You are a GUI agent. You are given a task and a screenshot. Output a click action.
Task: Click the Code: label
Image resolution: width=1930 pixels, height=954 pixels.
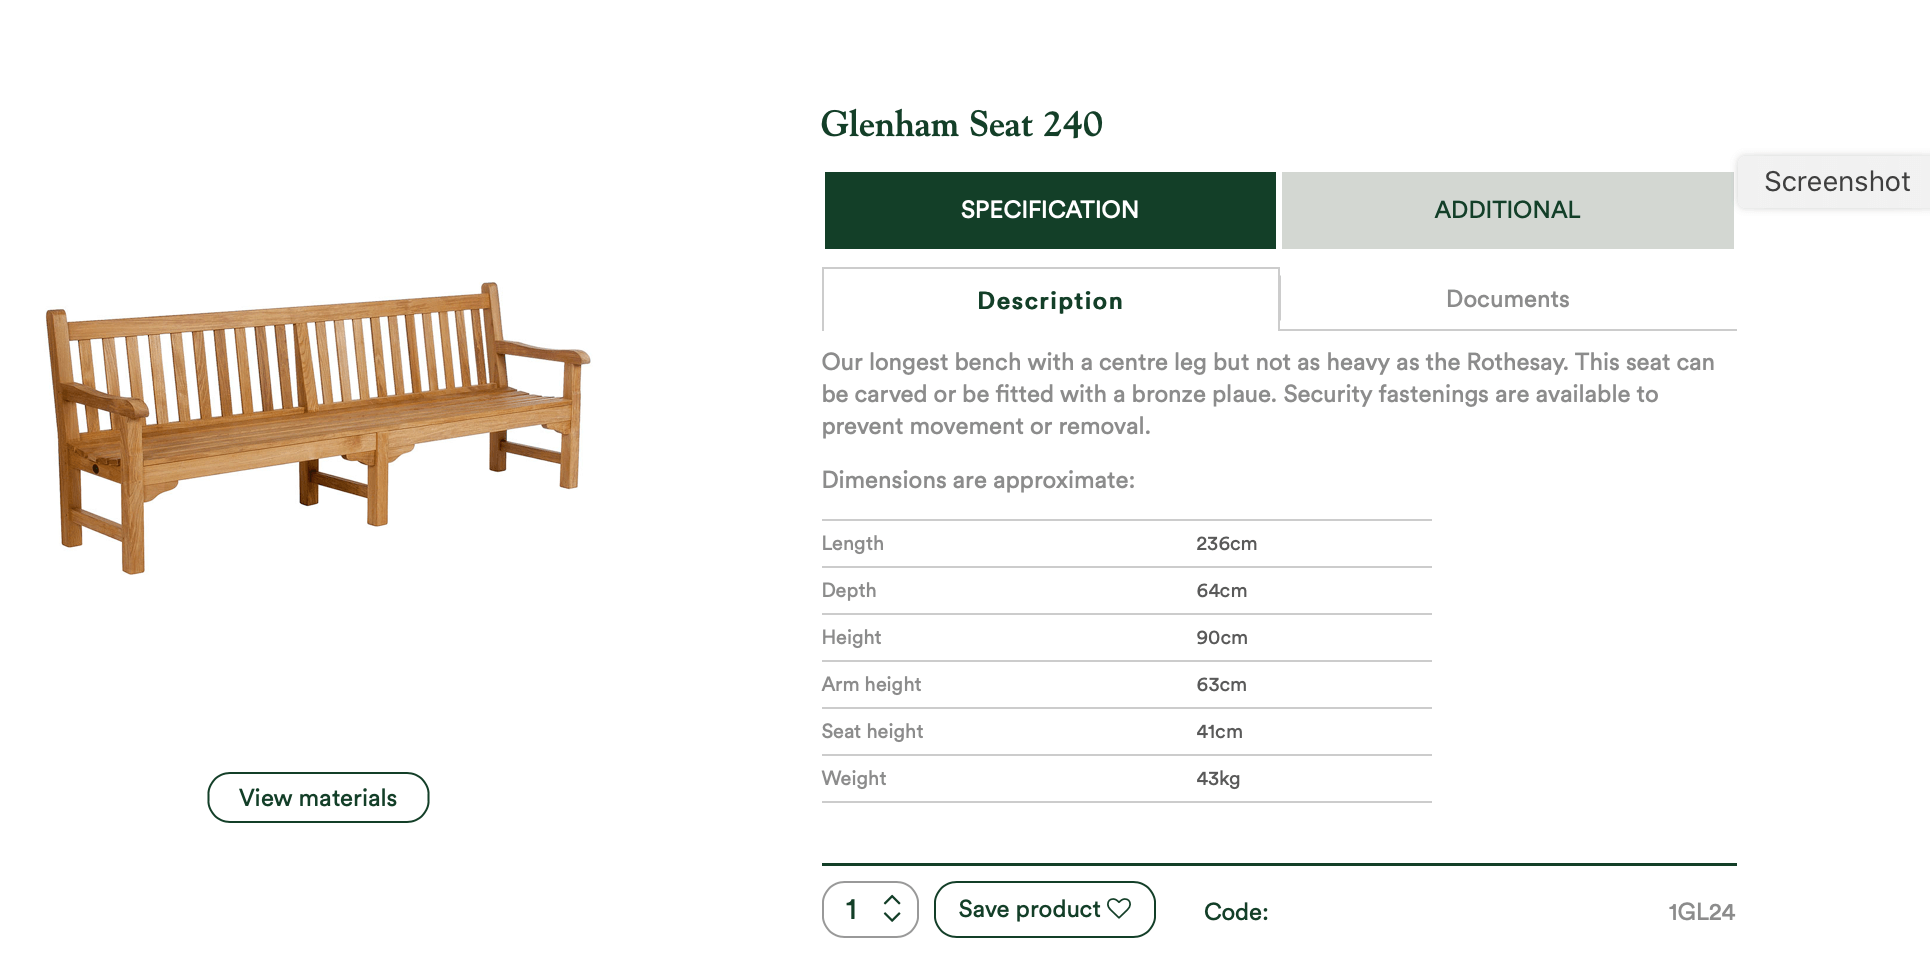[x=1236, y=912]
